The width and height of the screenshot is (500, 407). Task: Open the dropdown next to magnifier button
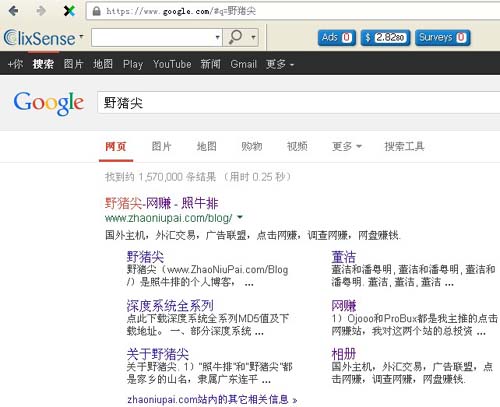coord(253,37)
